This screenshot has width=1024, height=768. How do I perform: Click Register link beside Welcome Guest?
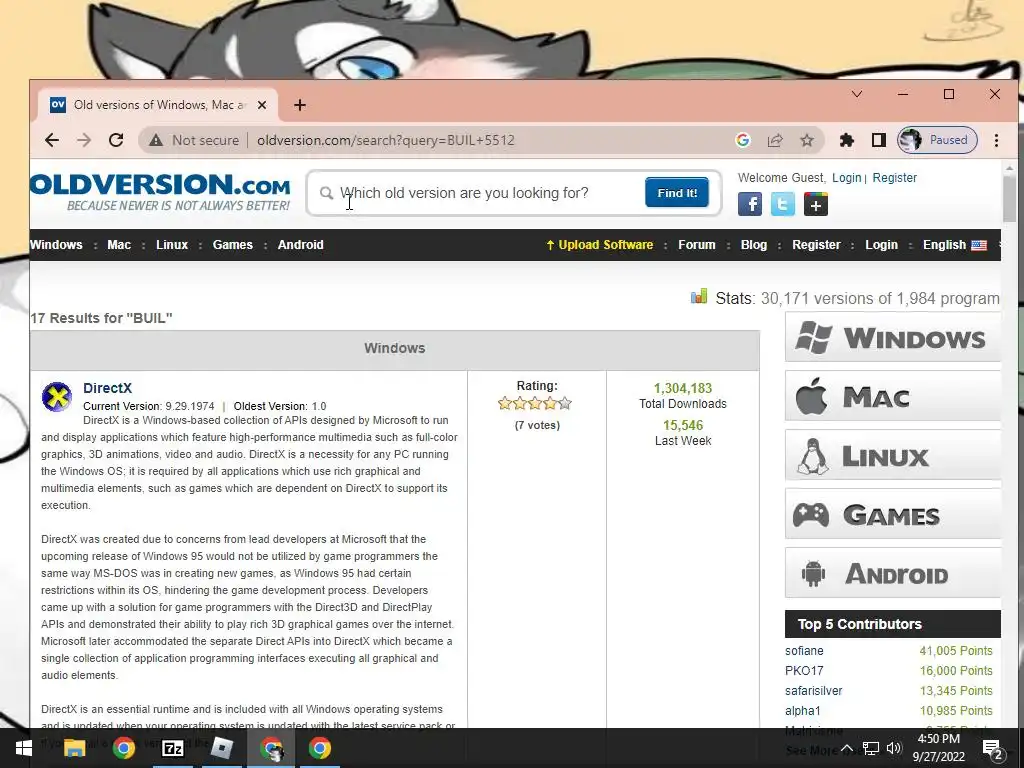pos(895,178)
